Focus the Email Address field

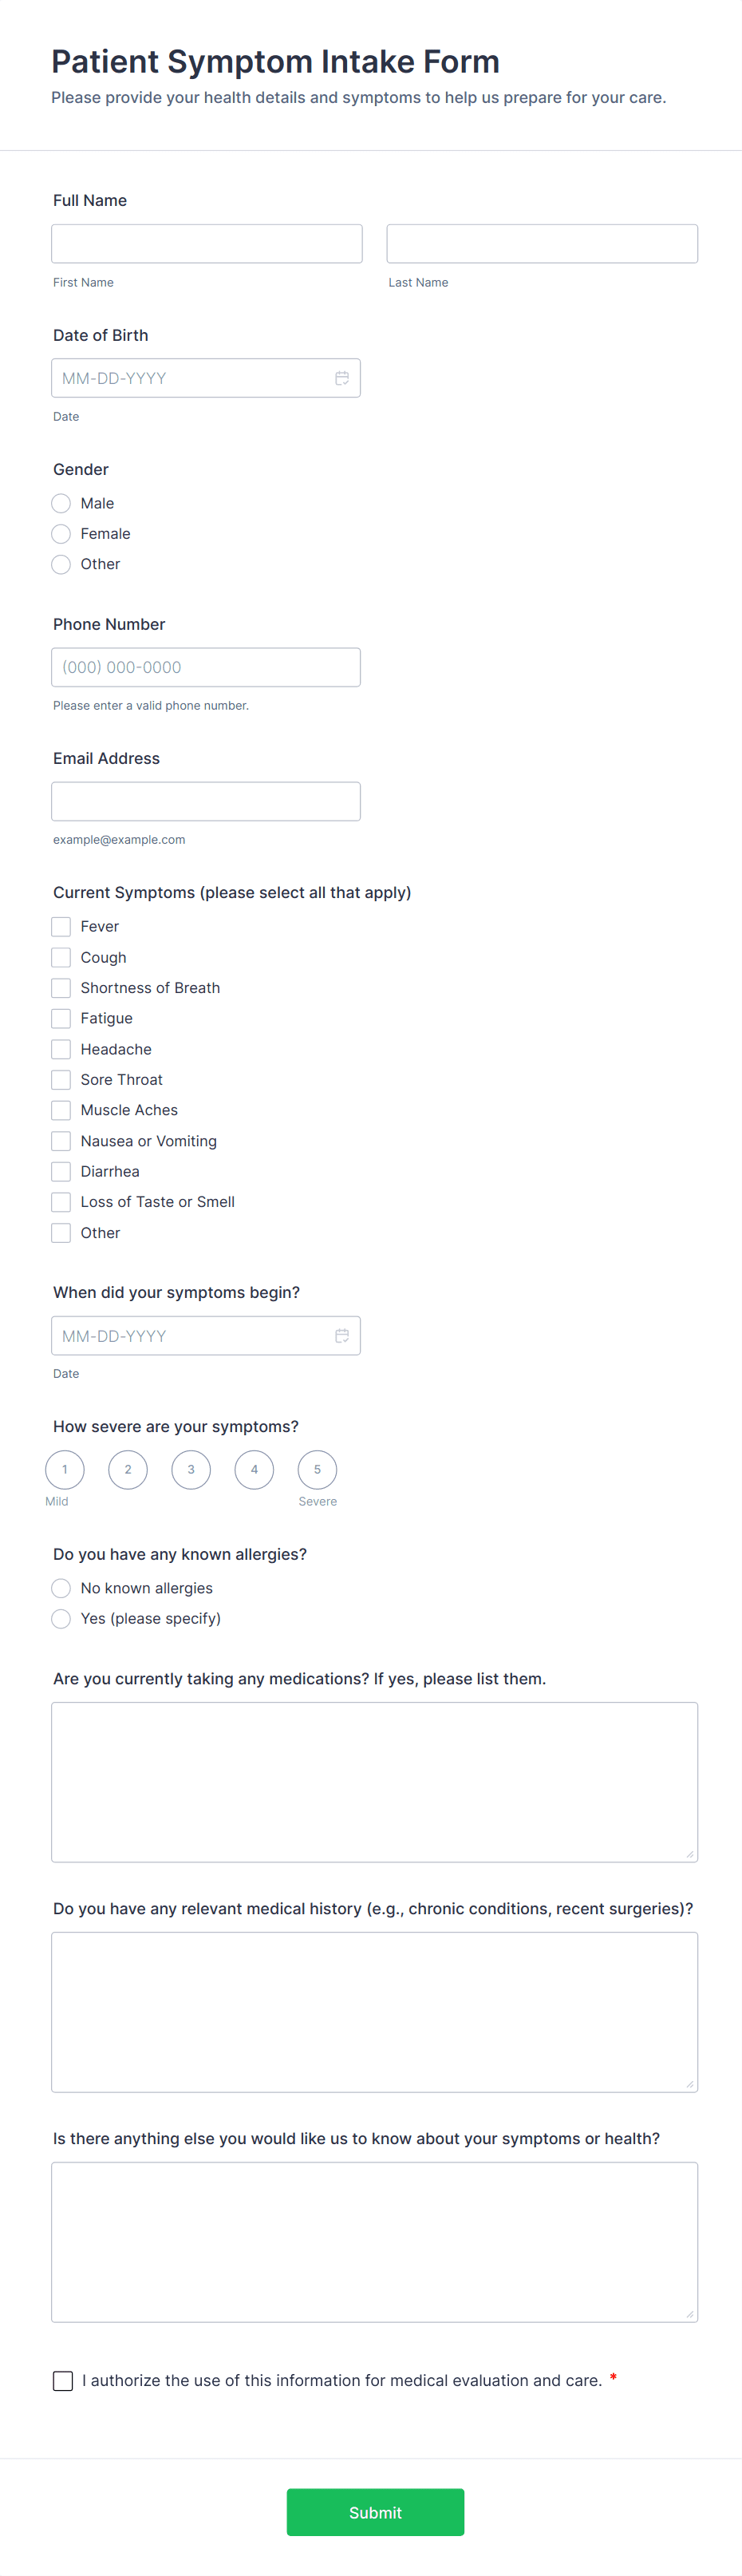[x=206, y=801]
